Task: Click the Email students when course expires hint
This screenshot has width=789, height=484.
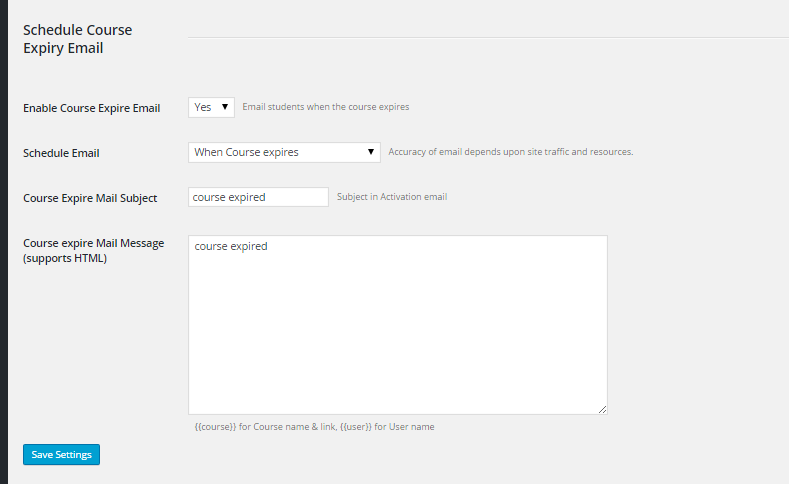Action: tap(326, 107)
